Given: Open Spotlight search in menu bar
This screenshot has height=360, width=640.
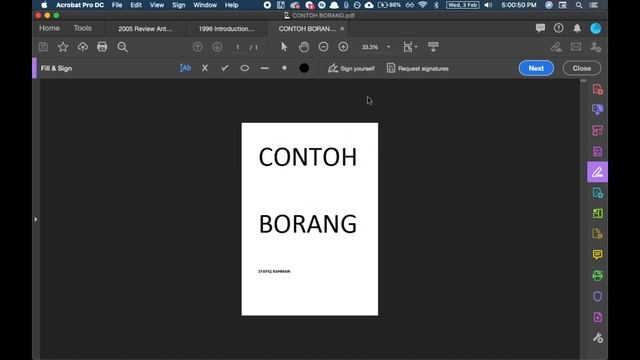Looking at the screenshot, I should pos(579,5).
